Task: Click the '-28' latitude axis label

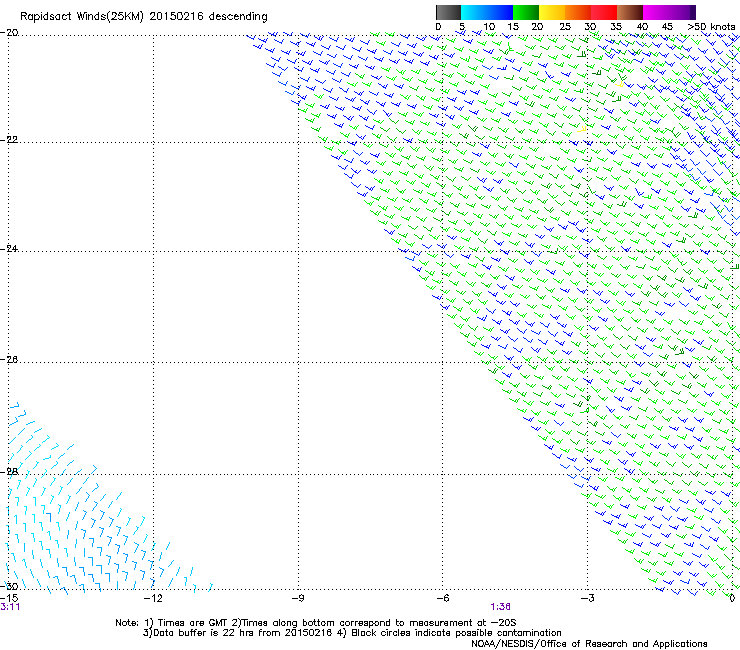Action: click(x=9, y=472)
